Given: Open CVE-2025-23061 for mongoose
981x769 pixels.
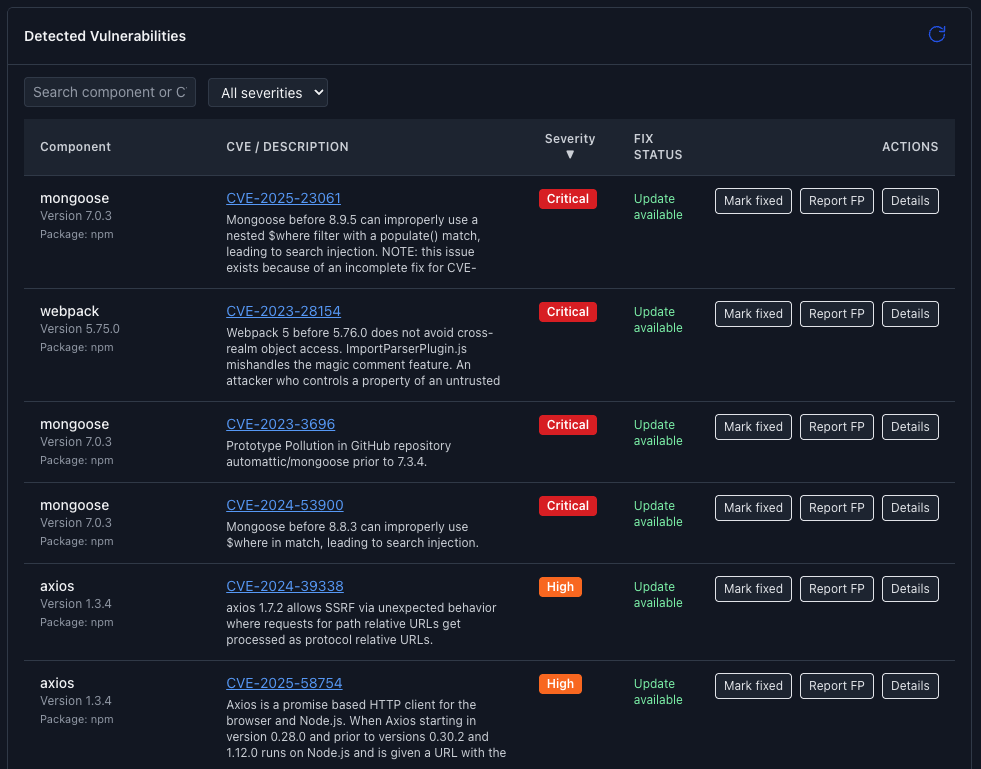Looking at the screenshot, I should pos(283,198).
